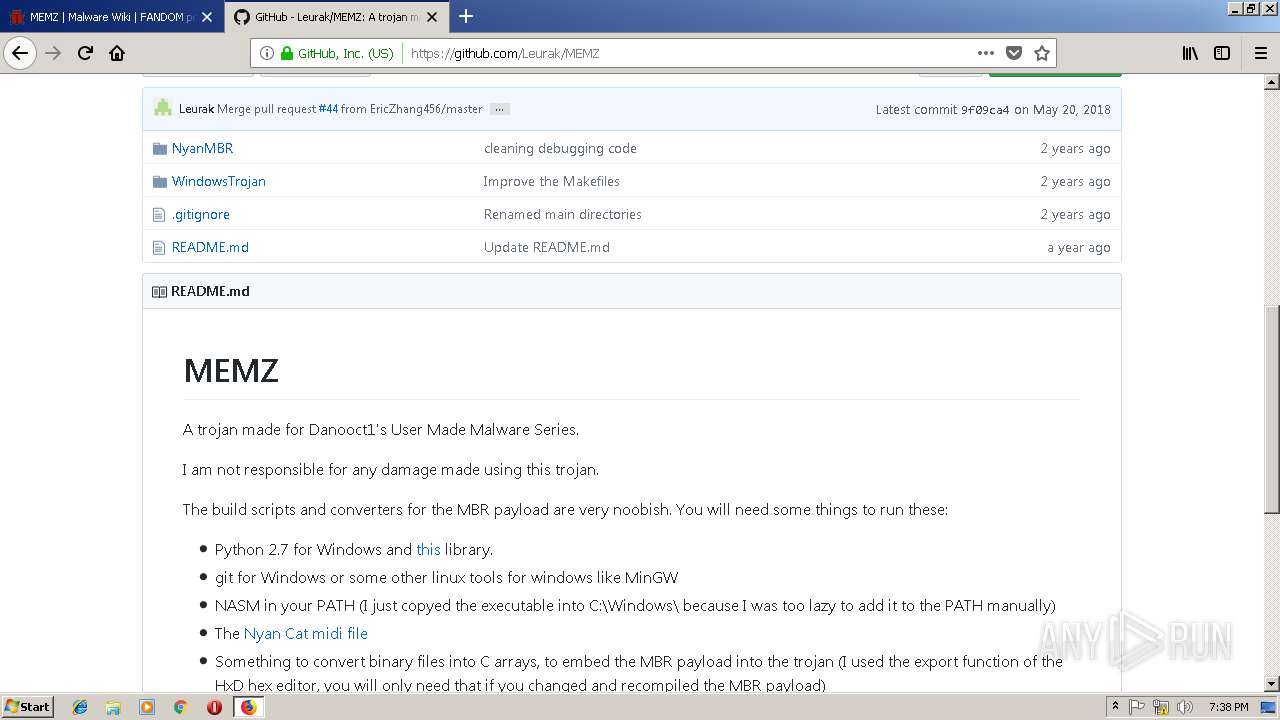Launch Internet Explorer from the taskbar

coord(80,707)
